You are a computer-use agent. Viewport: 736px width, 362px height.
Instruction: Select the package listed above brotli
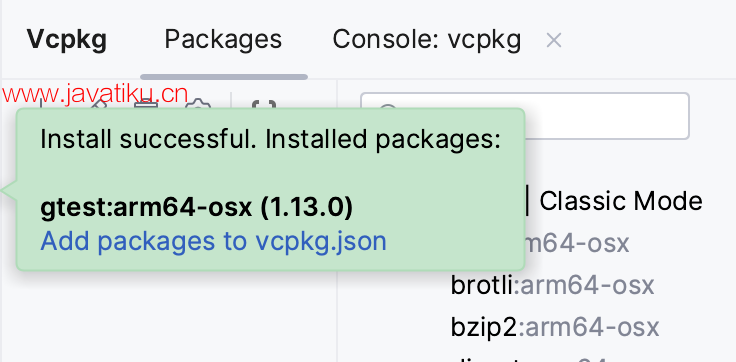pyautogui.click(x=576, y=244)
